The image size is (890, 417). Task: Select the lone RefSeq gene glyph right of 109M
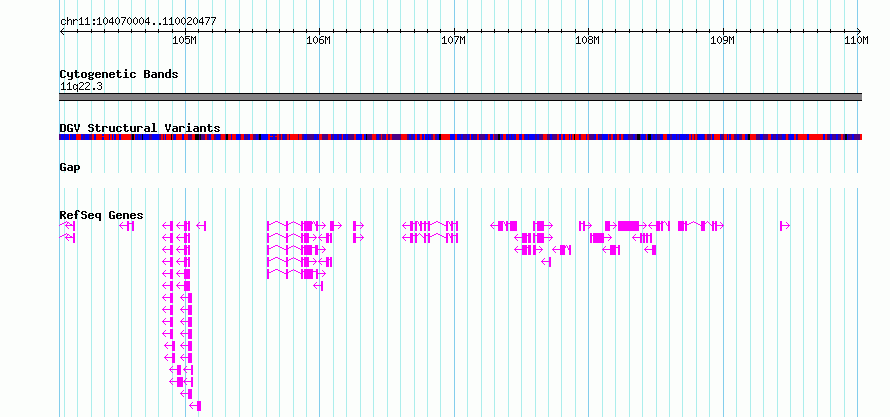tap(785, 226)
